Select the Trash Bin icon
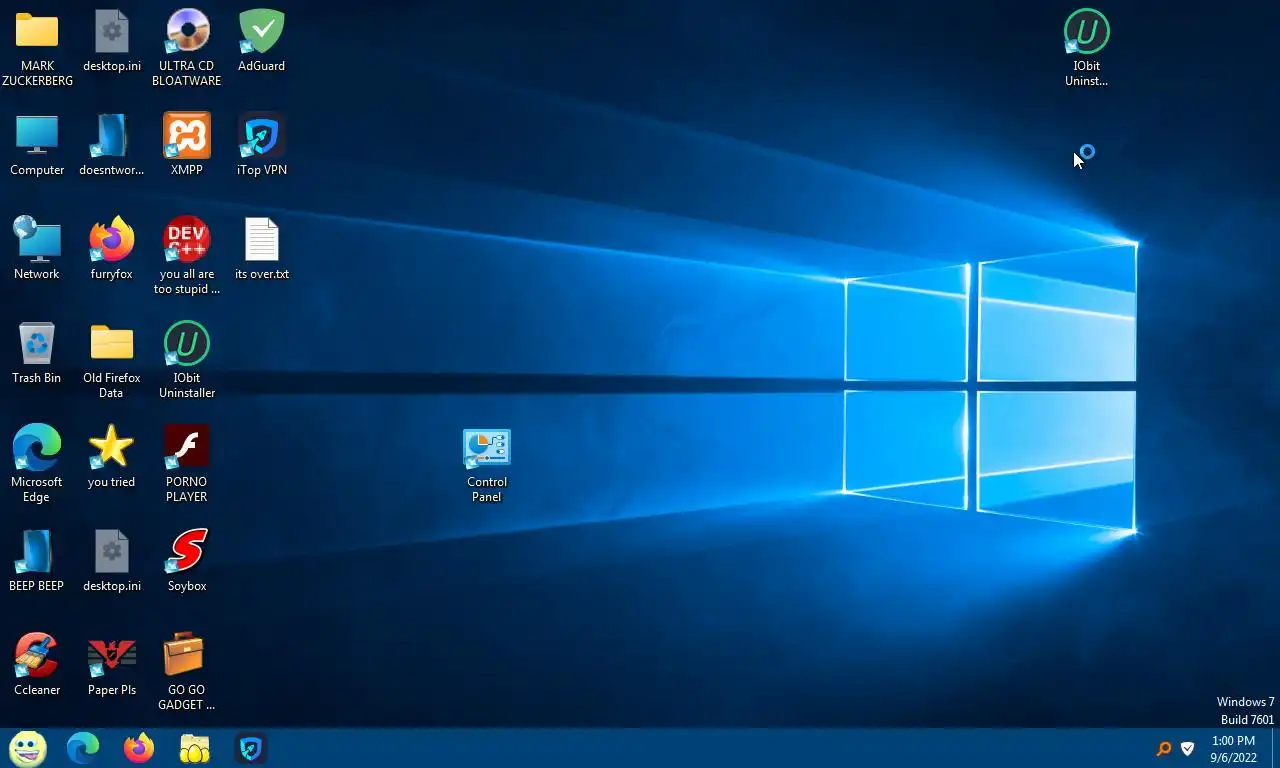1280x768 pixels. pos(37,344)
